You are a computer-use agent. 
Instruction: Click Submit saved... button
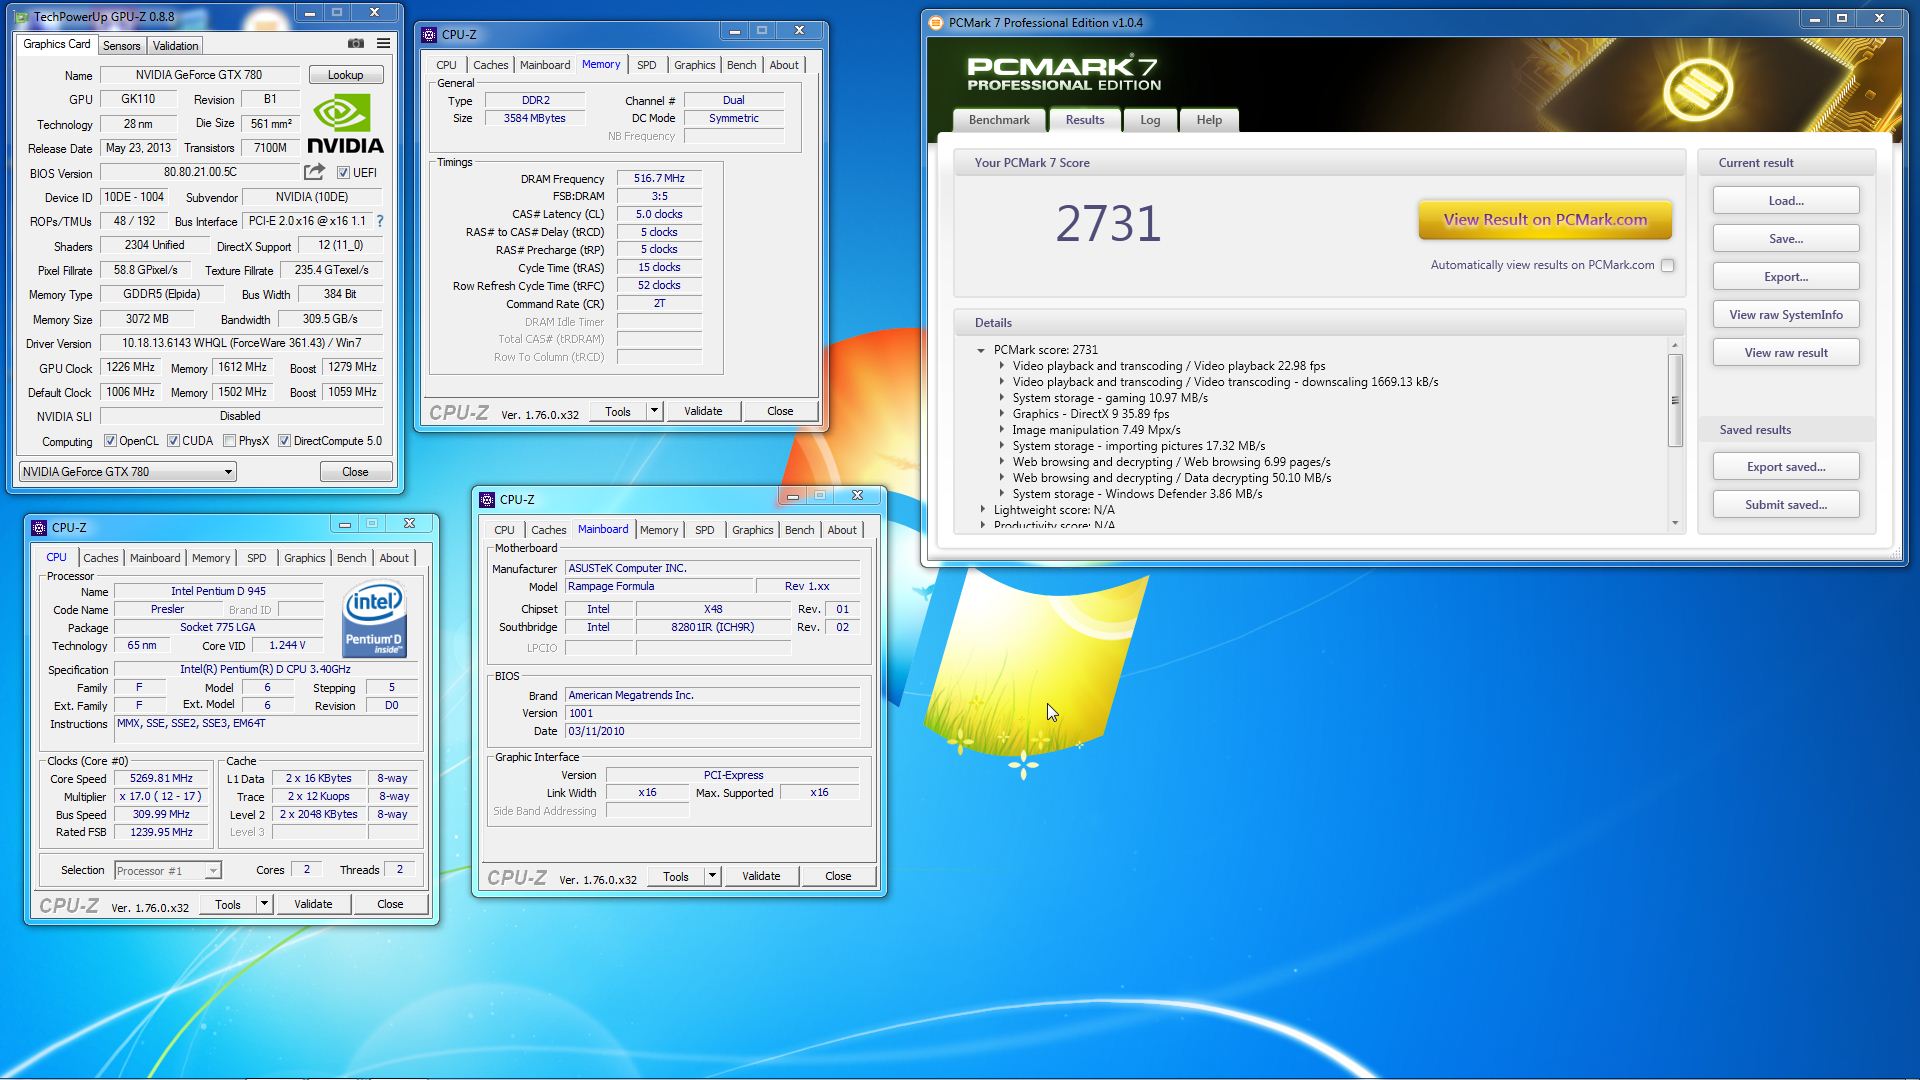pyautogui.click(x=1786, y=505)
